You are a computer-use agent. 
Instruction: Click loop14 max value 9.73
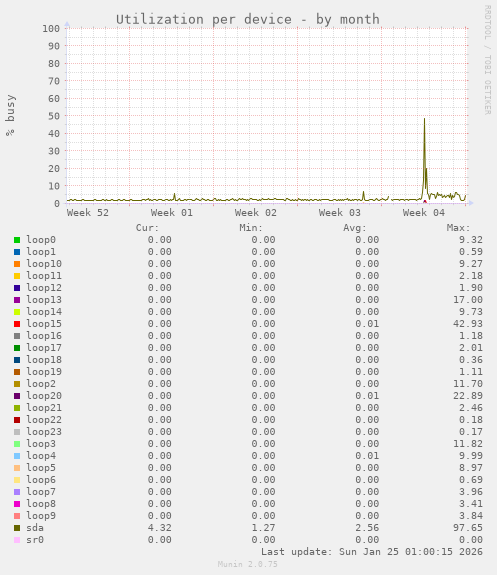pos(471,312)
